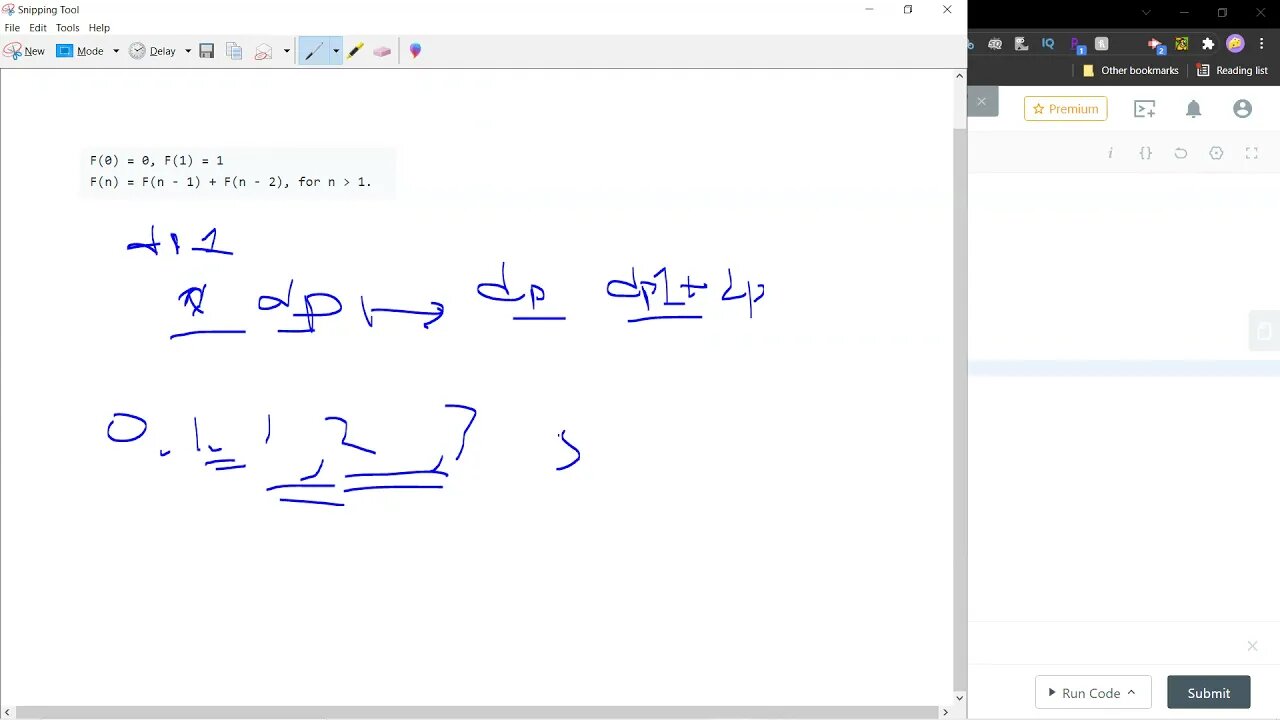Toggle fullscreen editor mode
This screenshot has height=720, width=1280.
pyautogui.click(x=1251, y=153)
